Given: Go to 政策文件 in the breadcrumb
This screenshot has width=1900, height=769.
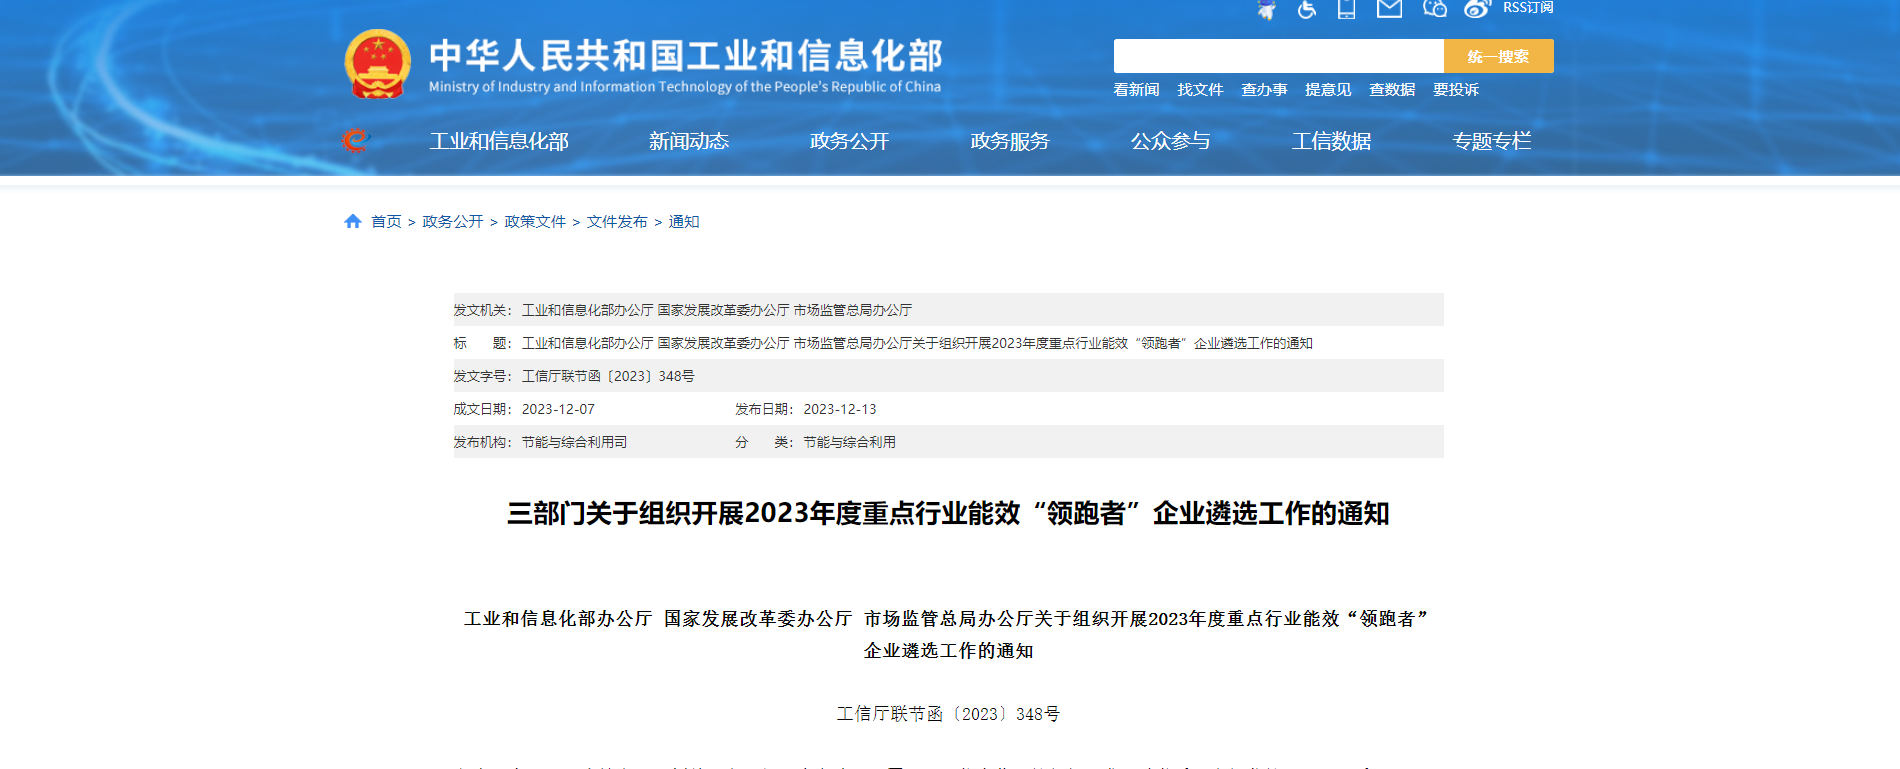Looking at the screenshot, I should pyautogui.click(x=535, y=222).
